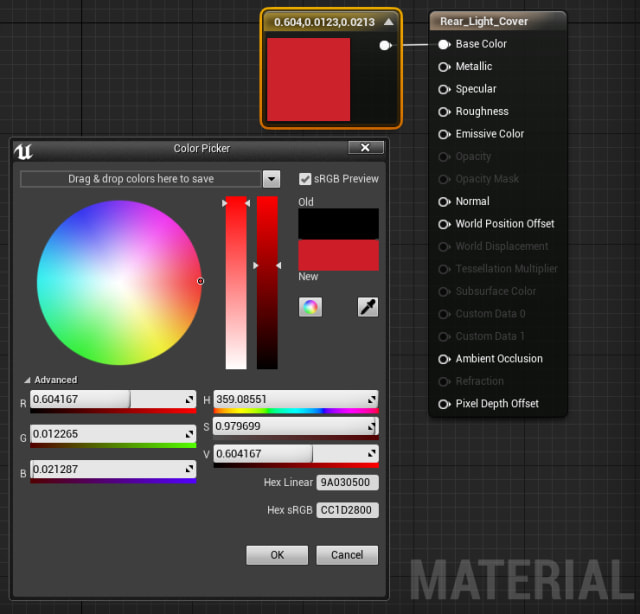This screenshot has width=640, height=614.
Task: Click the R value spin arrow
Action: pyautogui.click(x=189, y=399)
